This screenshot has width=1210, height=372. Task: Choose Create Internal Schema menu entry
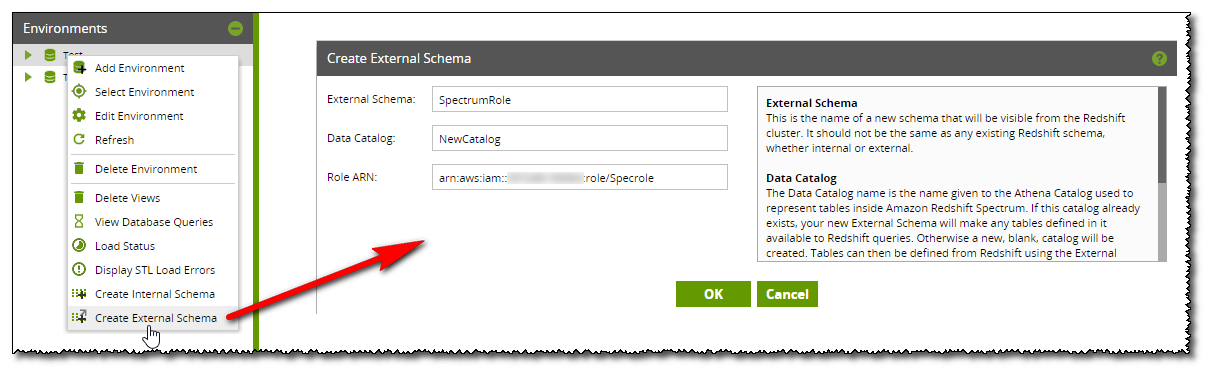pos(153,294)
